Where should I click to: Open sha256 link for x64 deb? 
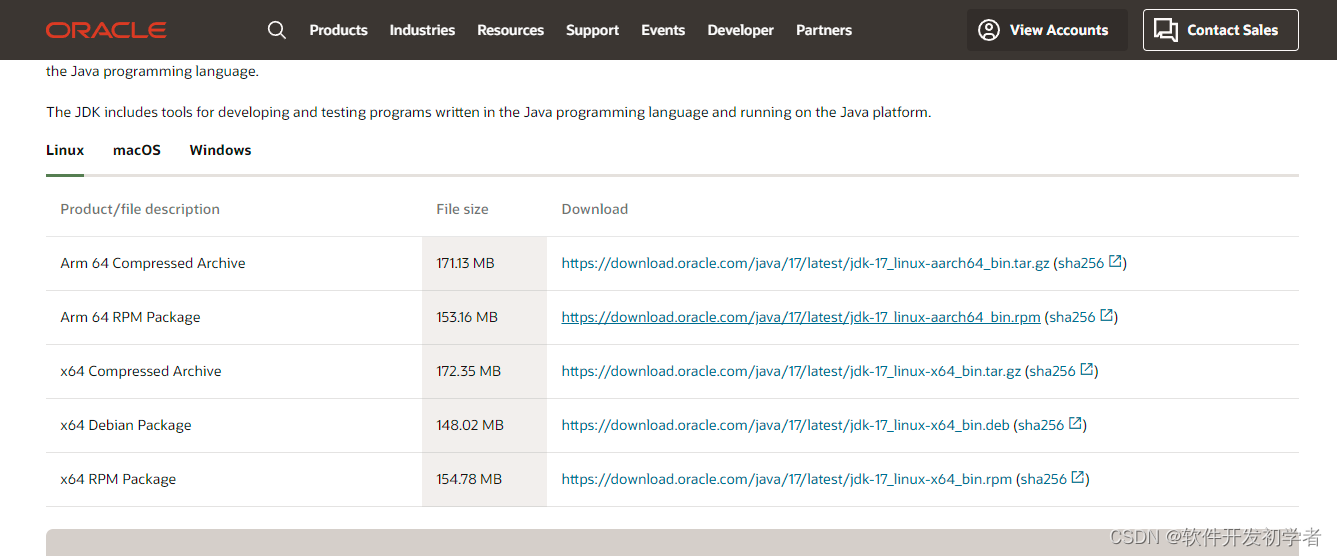(x=1041, y=425)
